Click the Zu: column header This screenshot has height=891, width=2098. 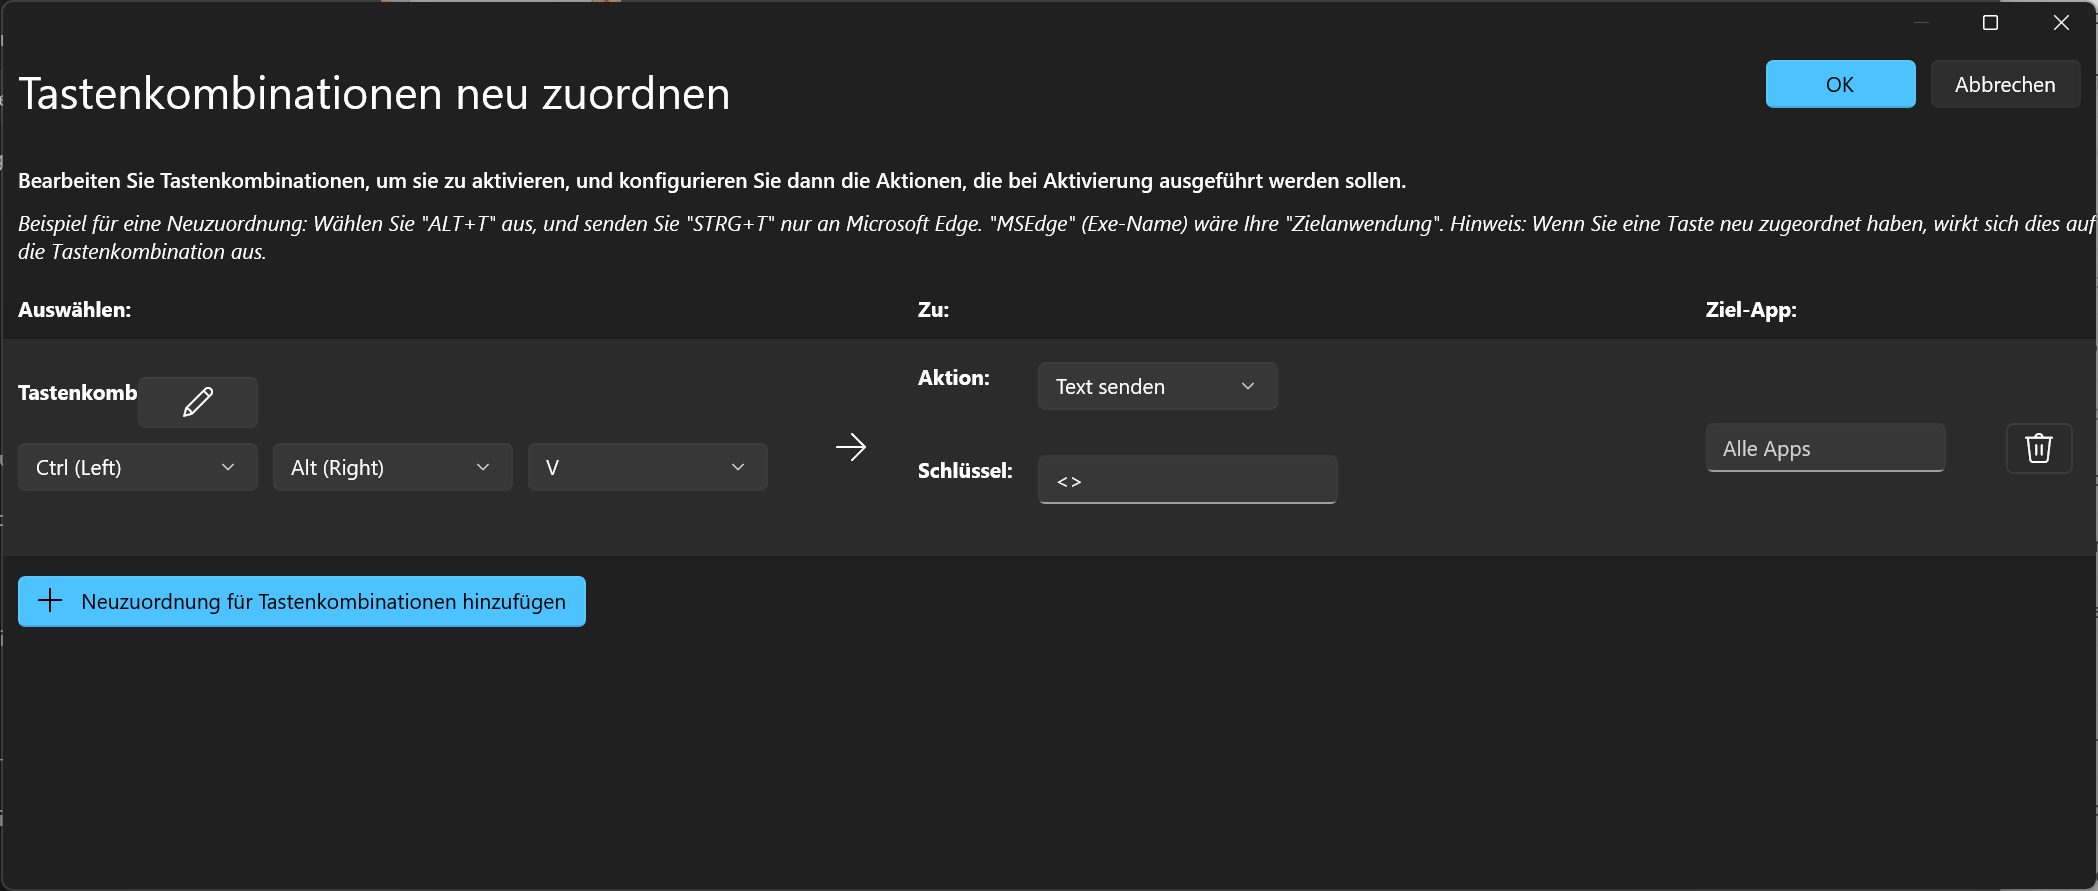click(934, 310)
